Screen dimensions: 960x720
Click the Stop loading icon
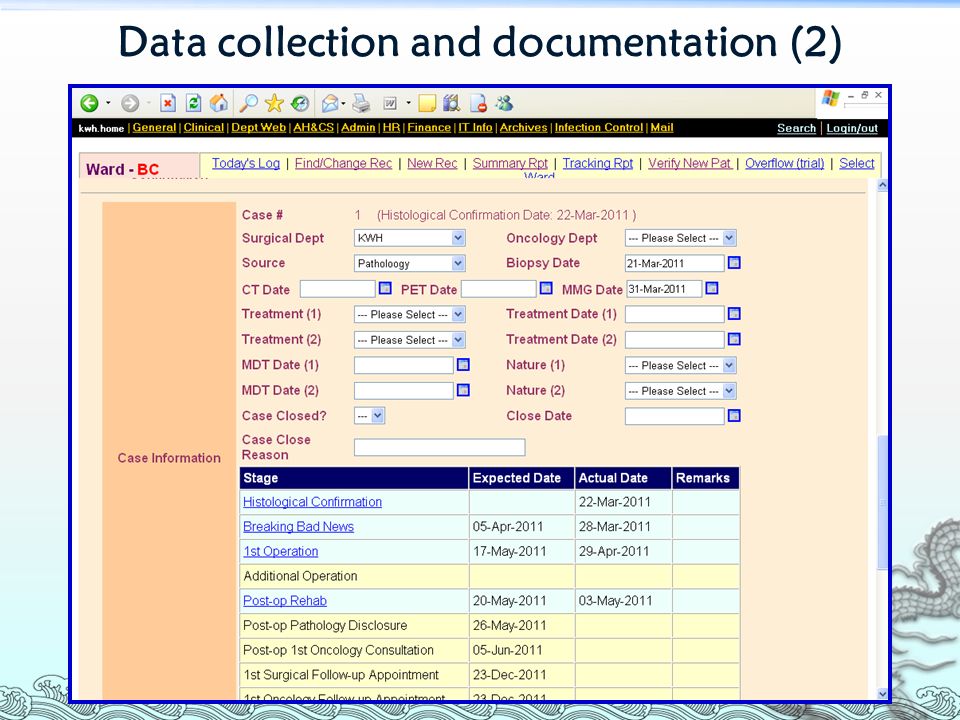pos(168,103)
